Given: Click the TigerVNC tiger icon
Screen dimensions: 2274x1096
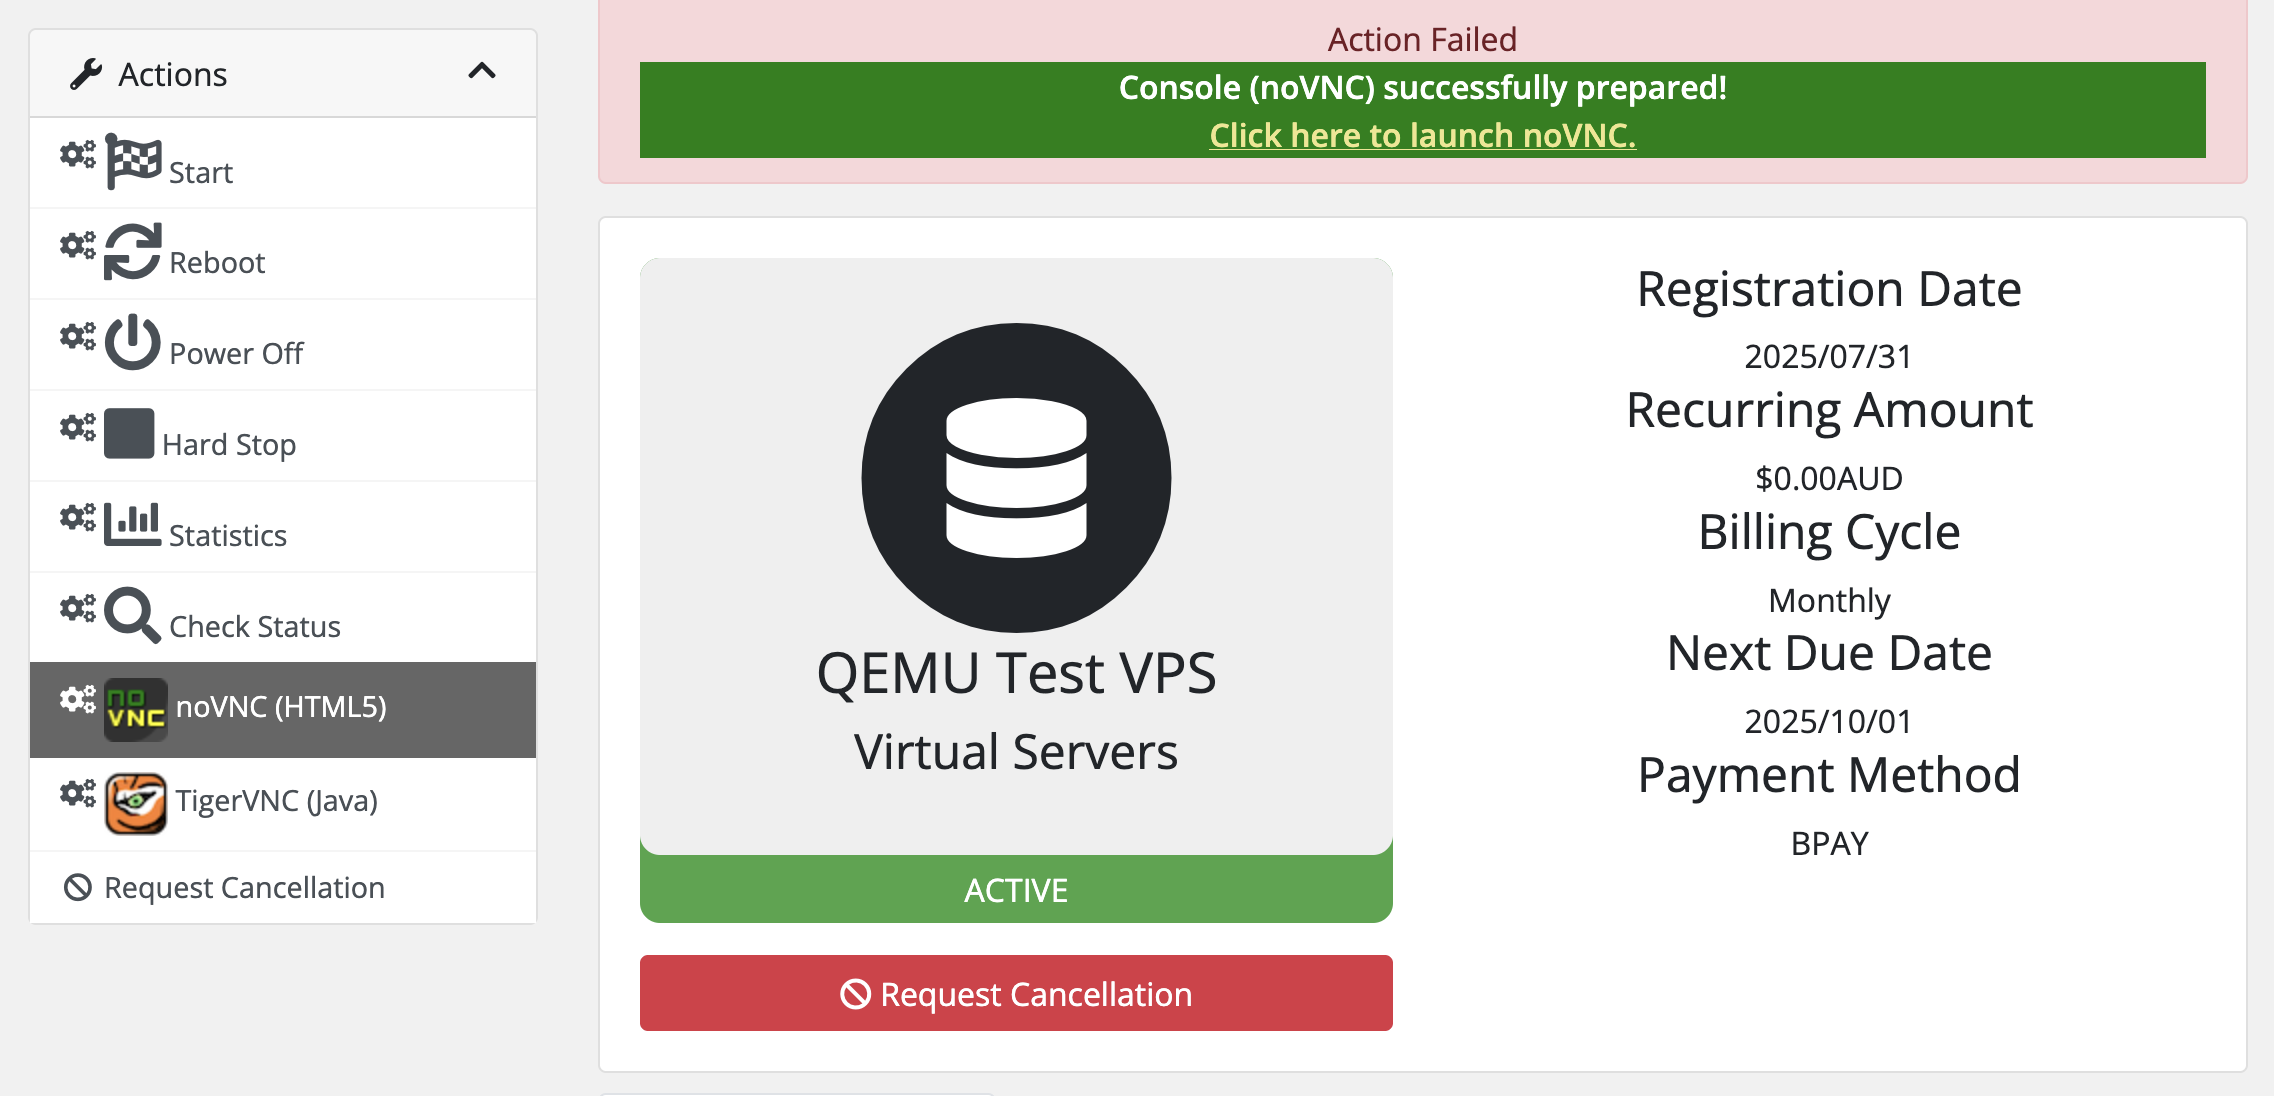Looking at the screenshot, I should pyautogui.click(x=136, y=803).
